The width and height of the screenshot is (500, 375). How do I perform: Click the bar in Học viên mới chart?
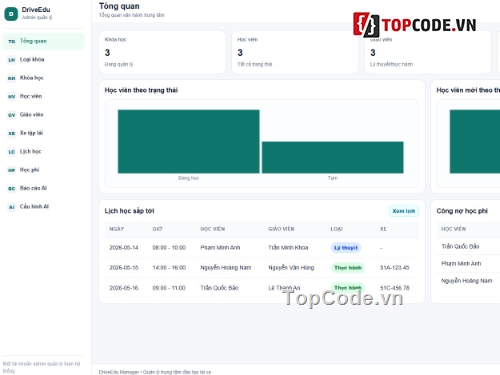coord(475,141)
